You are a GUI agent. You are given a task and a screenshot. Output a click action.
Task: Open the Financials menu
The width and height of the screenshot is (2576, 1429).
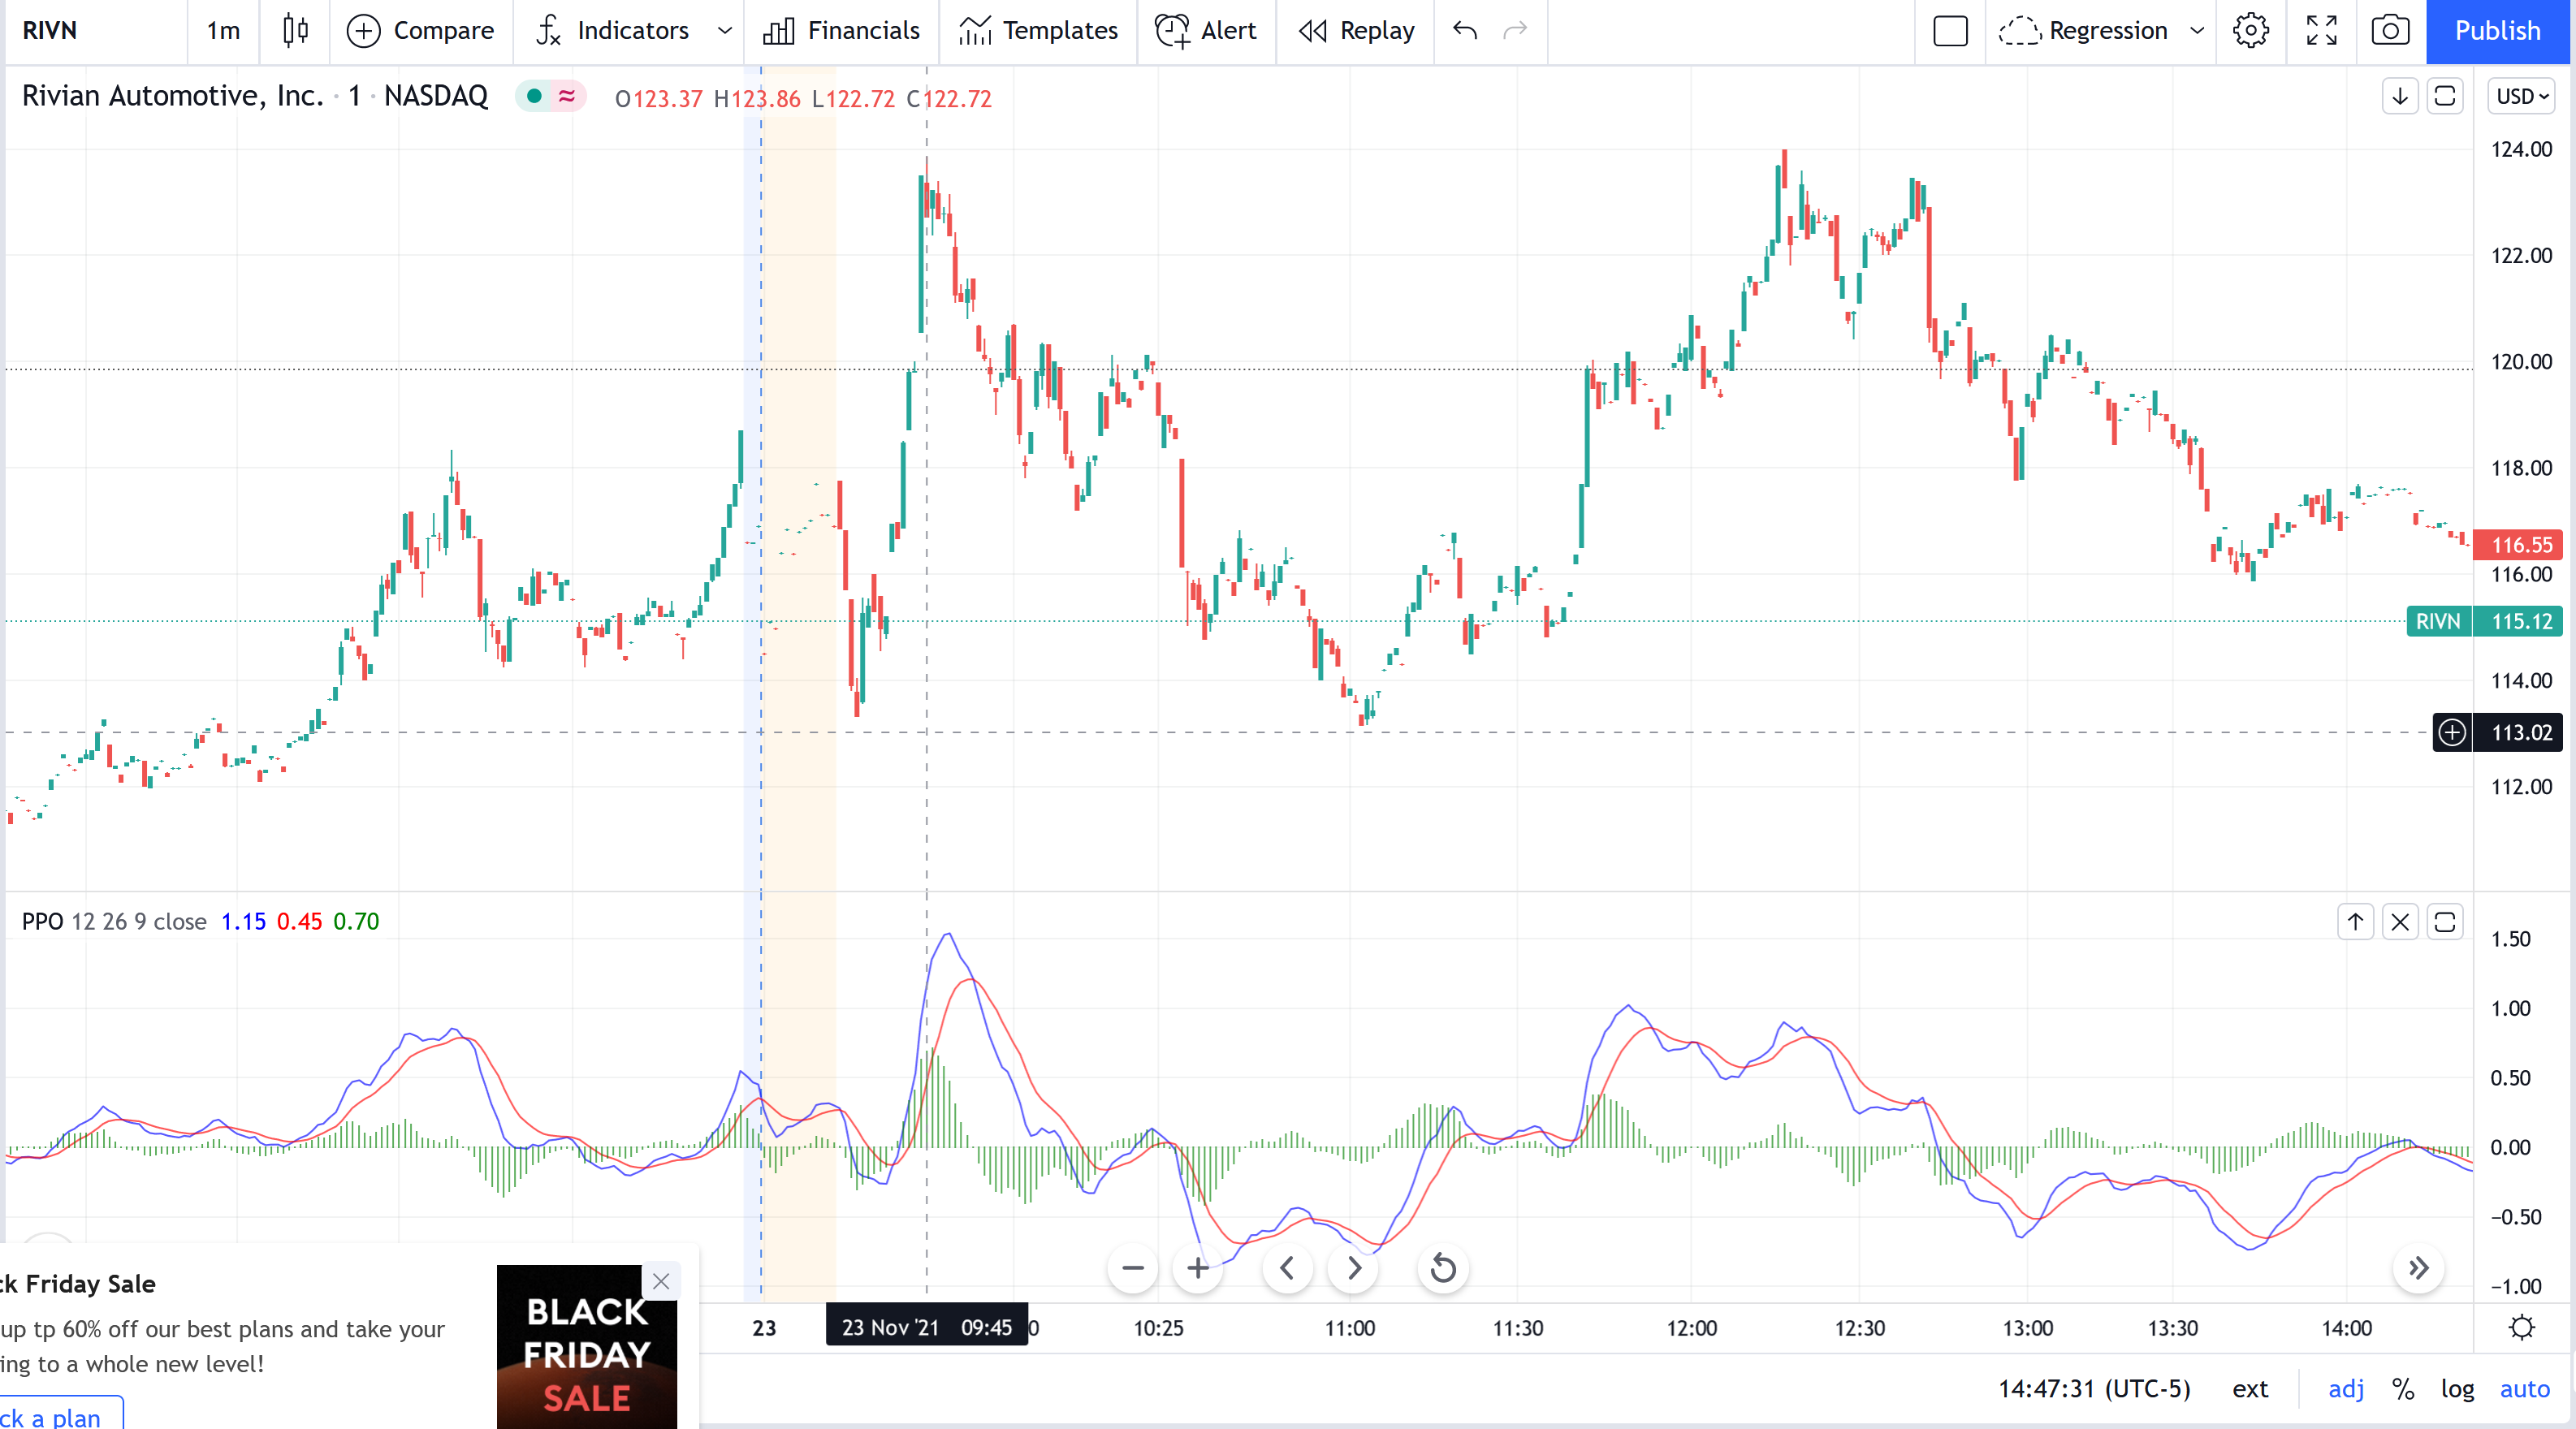pos(841,31)
